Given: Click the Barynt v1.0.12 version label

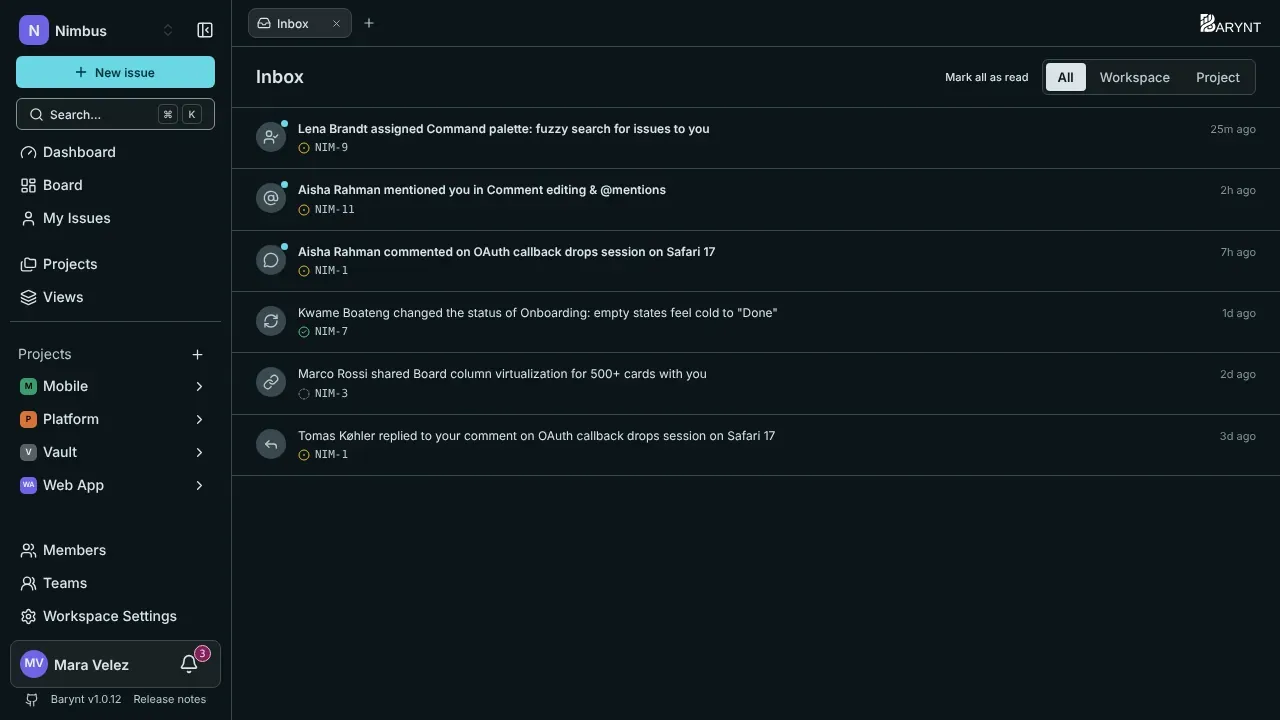Looking at the screenshot, I should click(86, 699).
